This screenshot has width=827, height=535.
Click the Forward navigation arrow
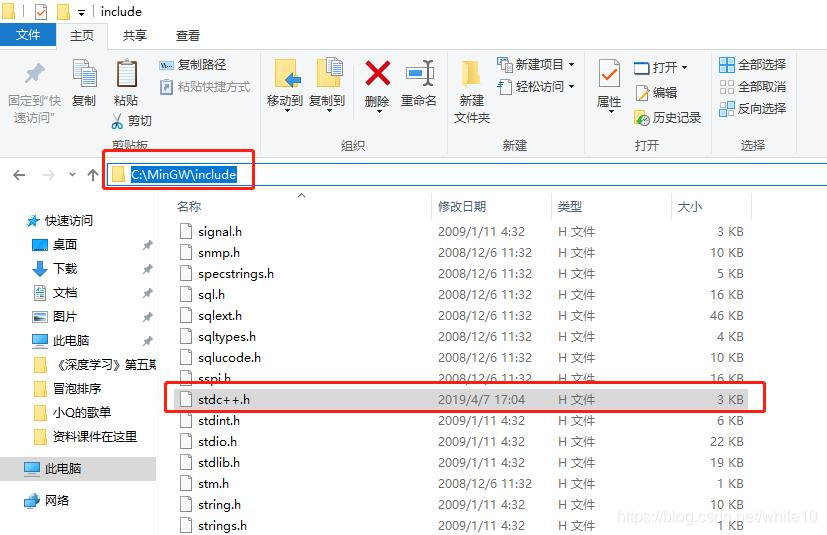48,175
